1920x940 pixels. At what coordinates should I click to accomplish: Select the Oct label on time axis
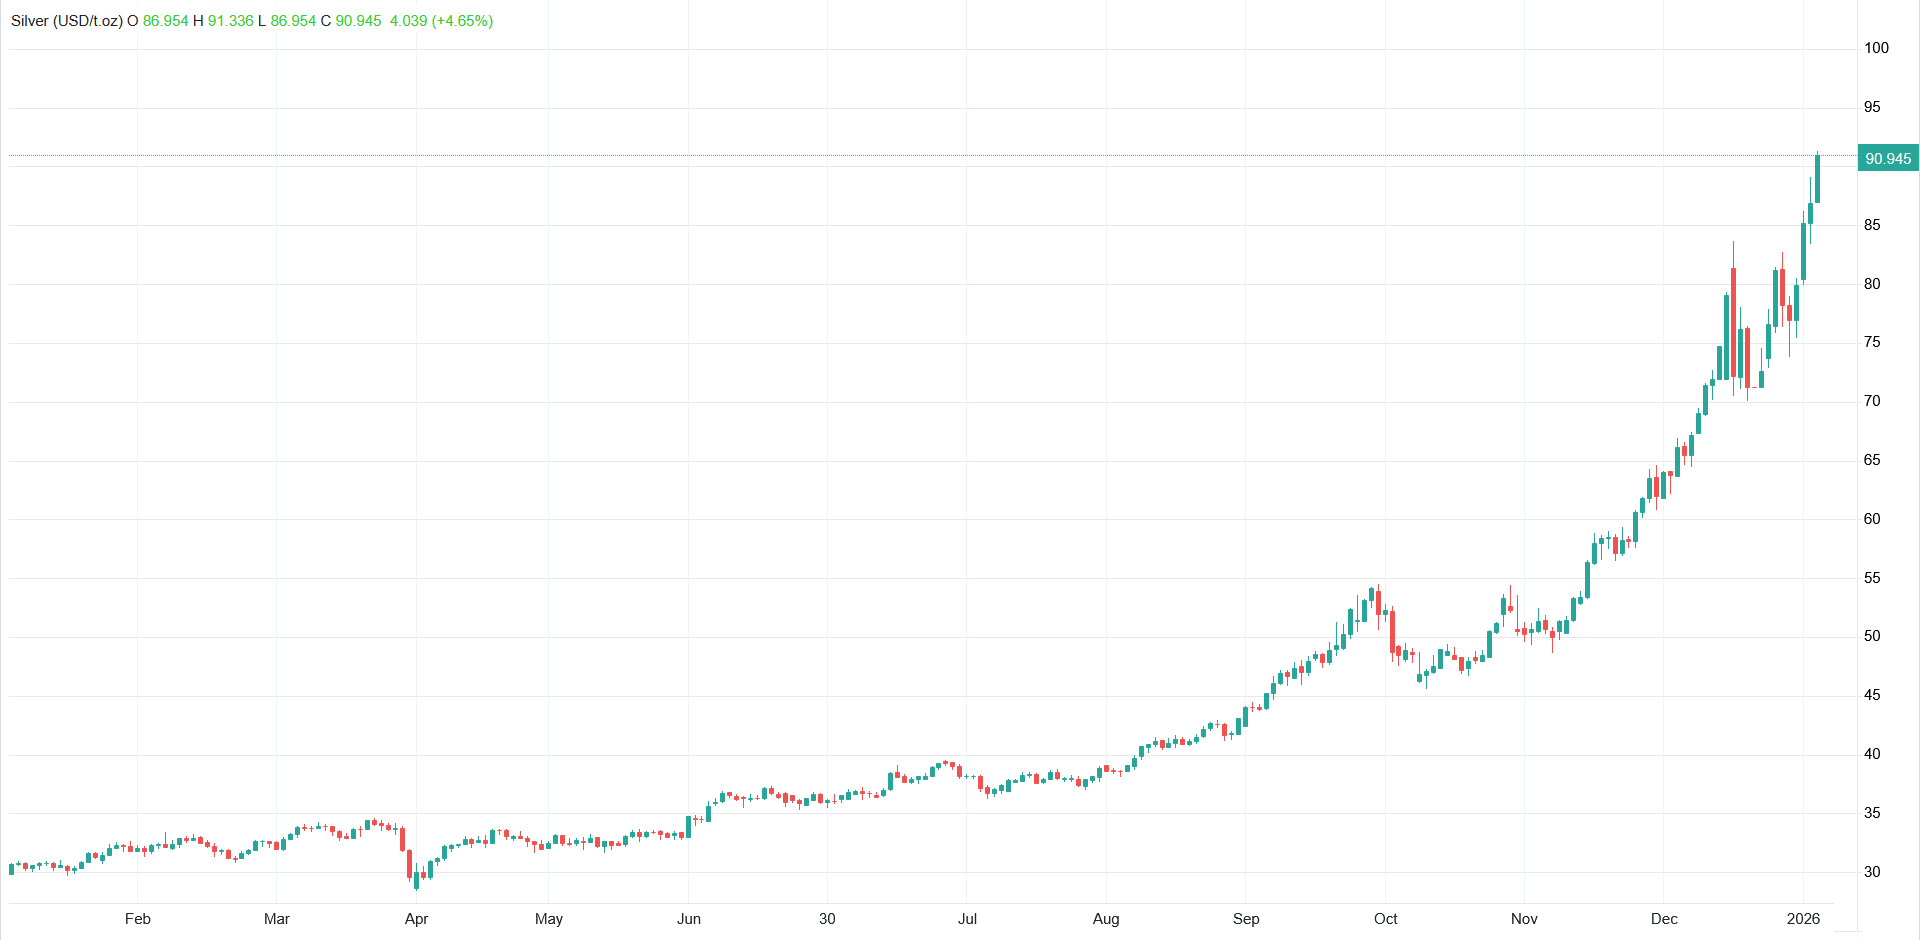point(1386,918)
